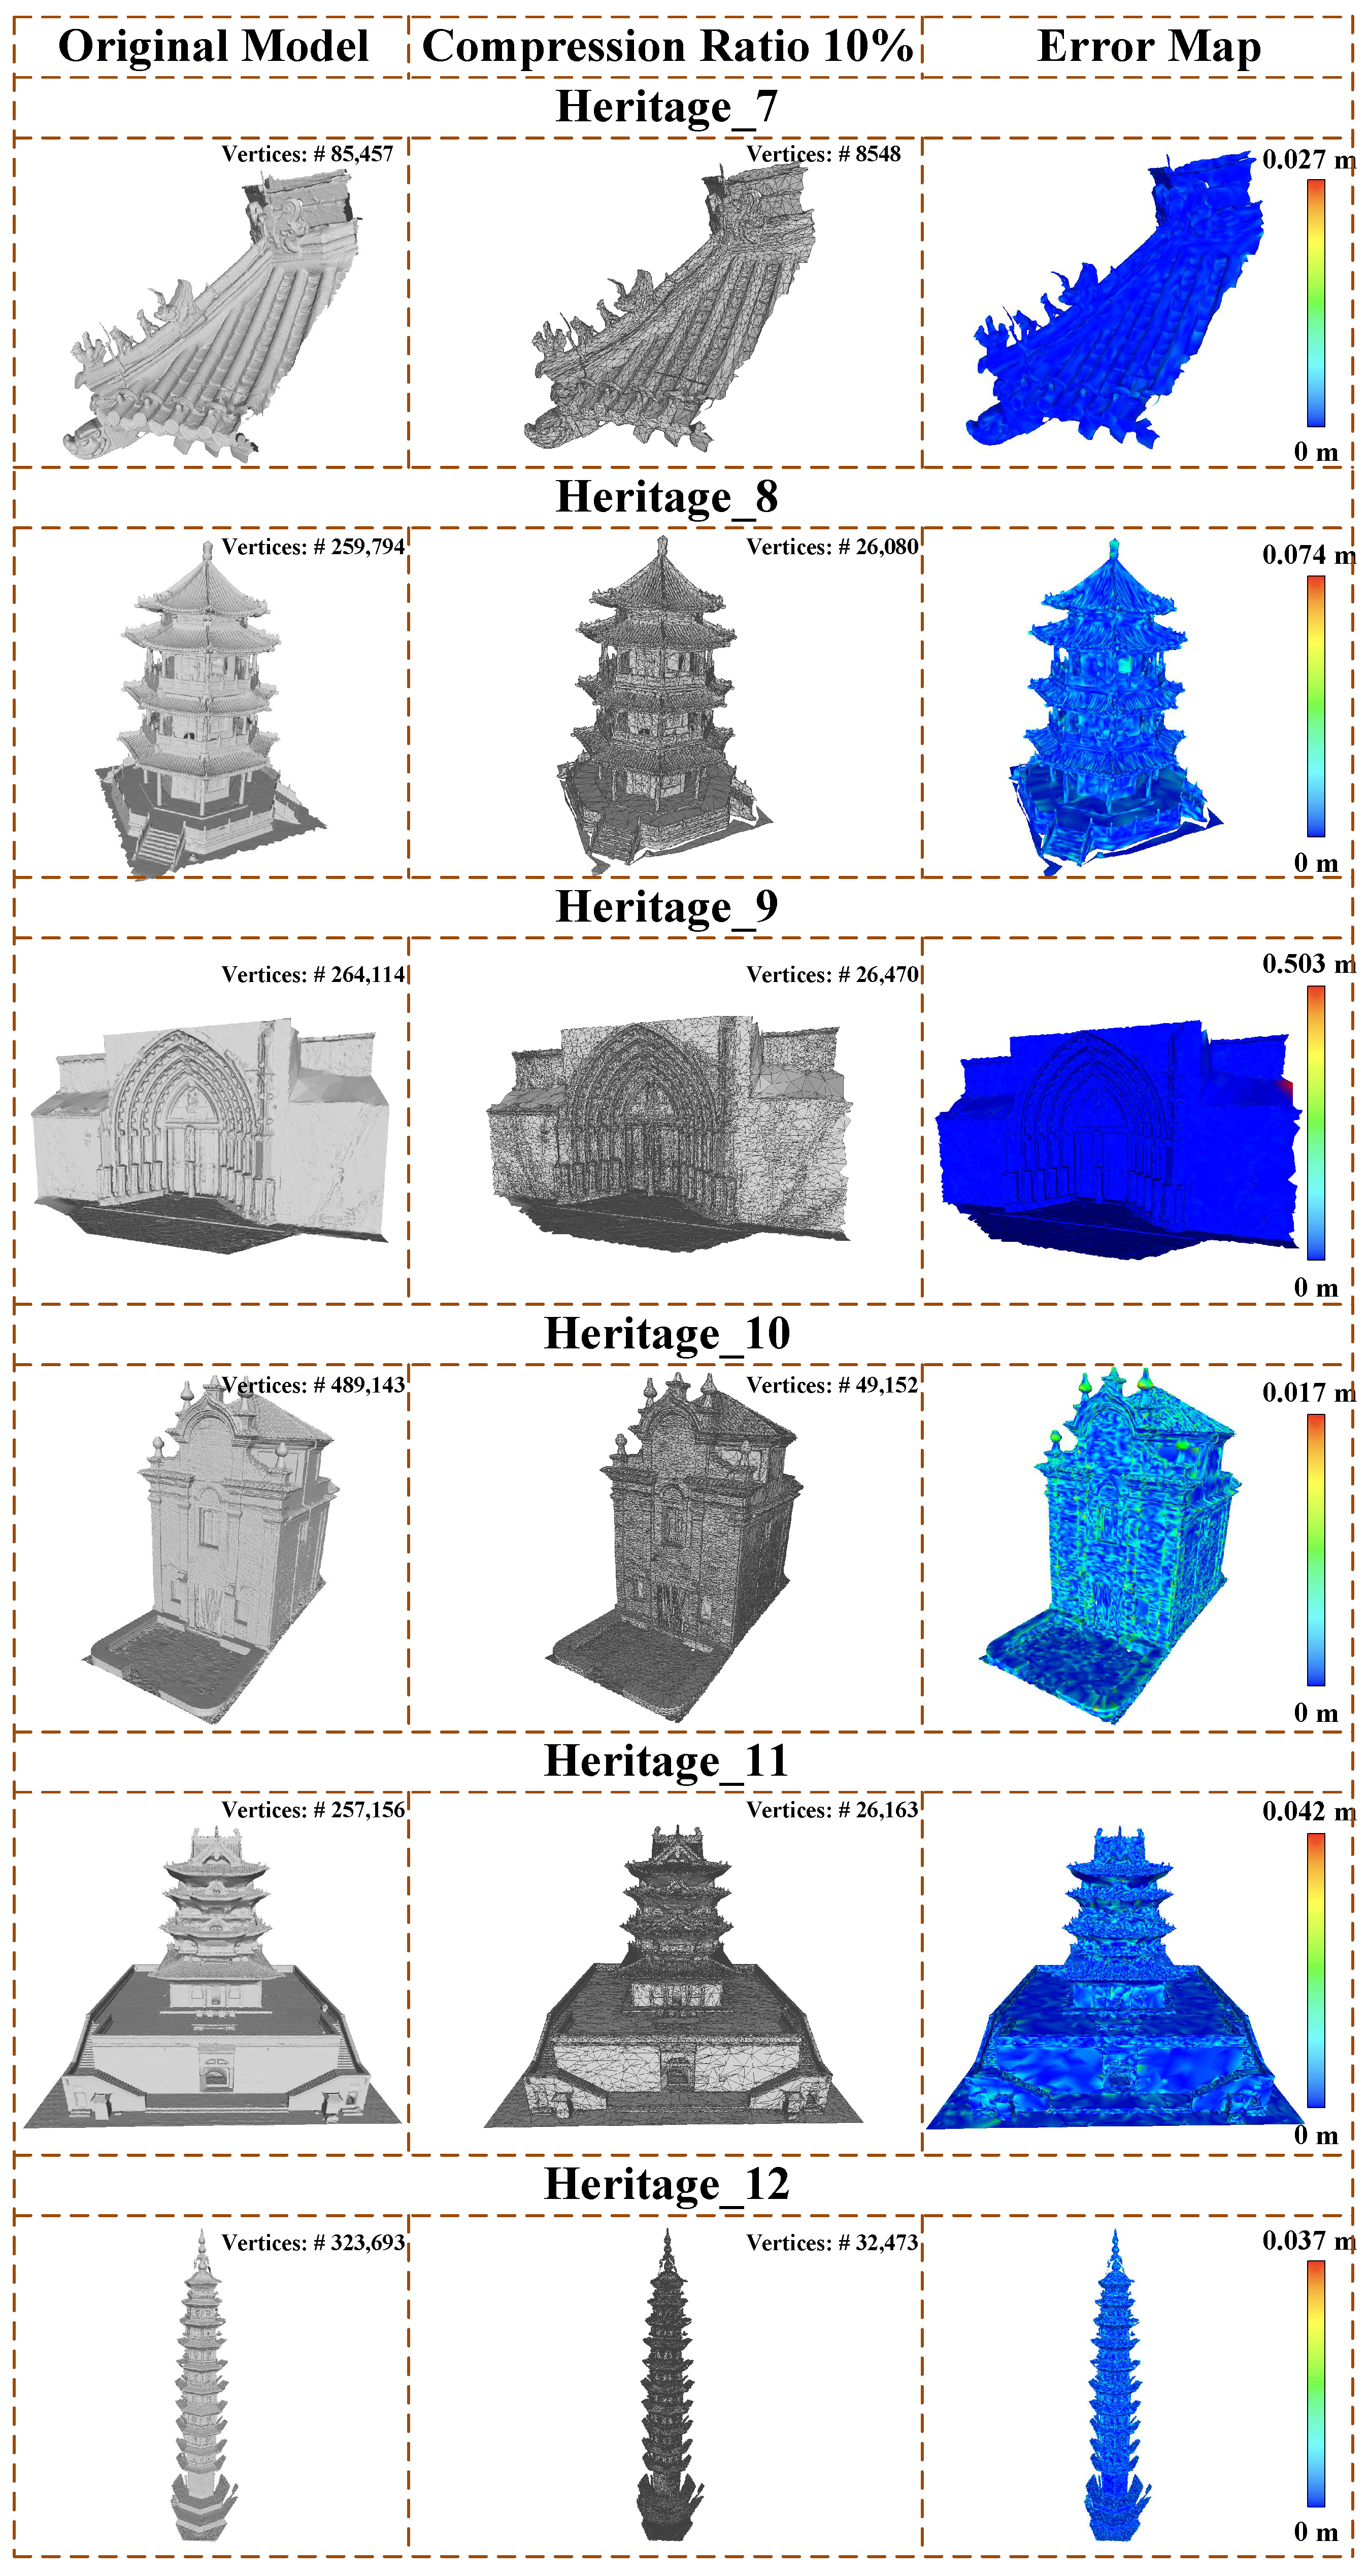Open the Heritage_11 original temple model image

pyautogui.click(x=212, y=1978)
